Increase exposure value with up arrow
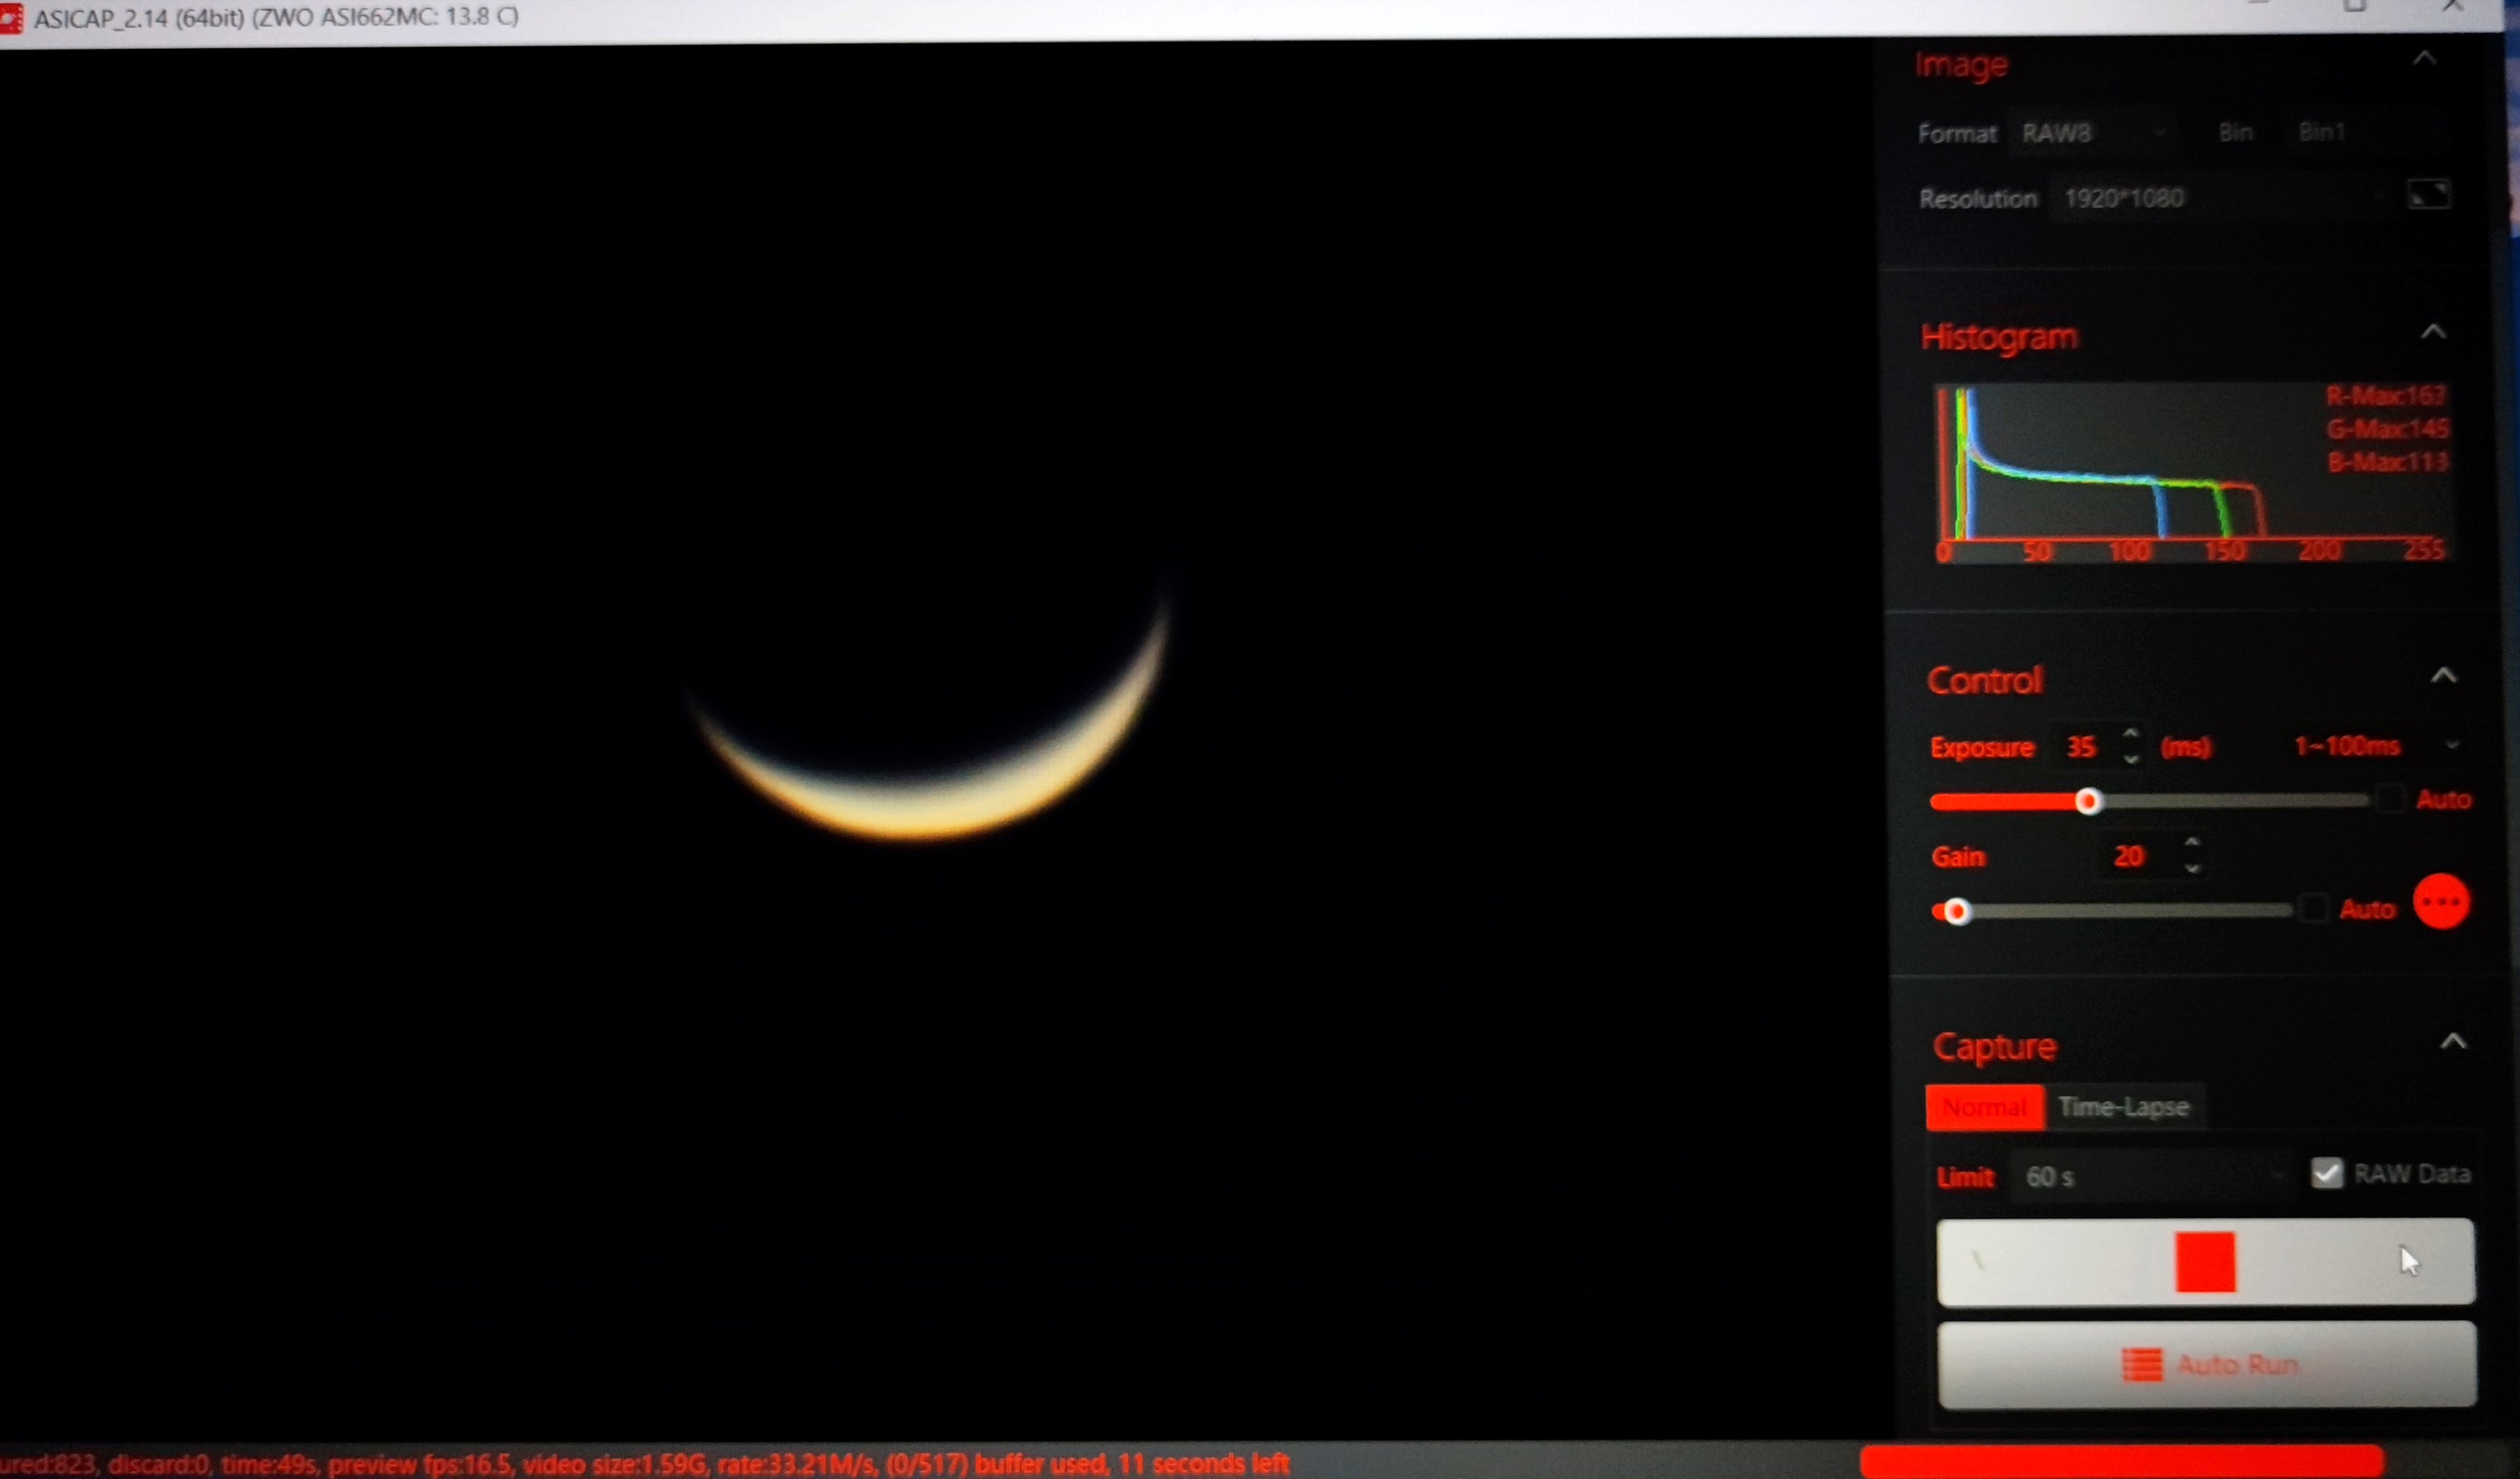Viewport: 2520px width, 1479px height. pyautogui.click(x=2130, y=734)
